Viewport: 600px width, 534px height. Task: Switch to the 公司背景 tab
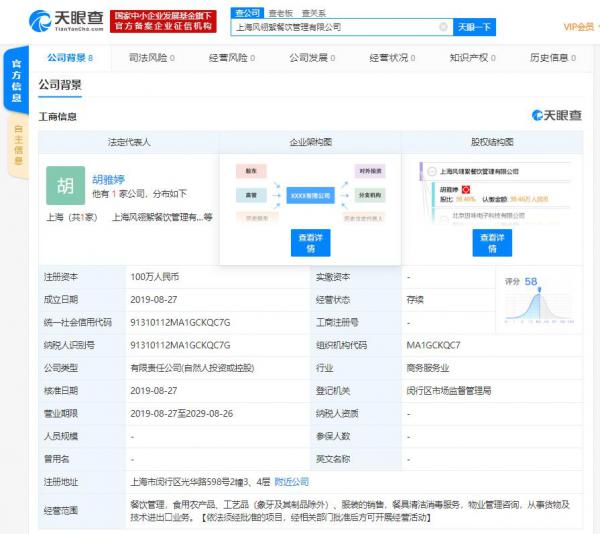[70, 58]
